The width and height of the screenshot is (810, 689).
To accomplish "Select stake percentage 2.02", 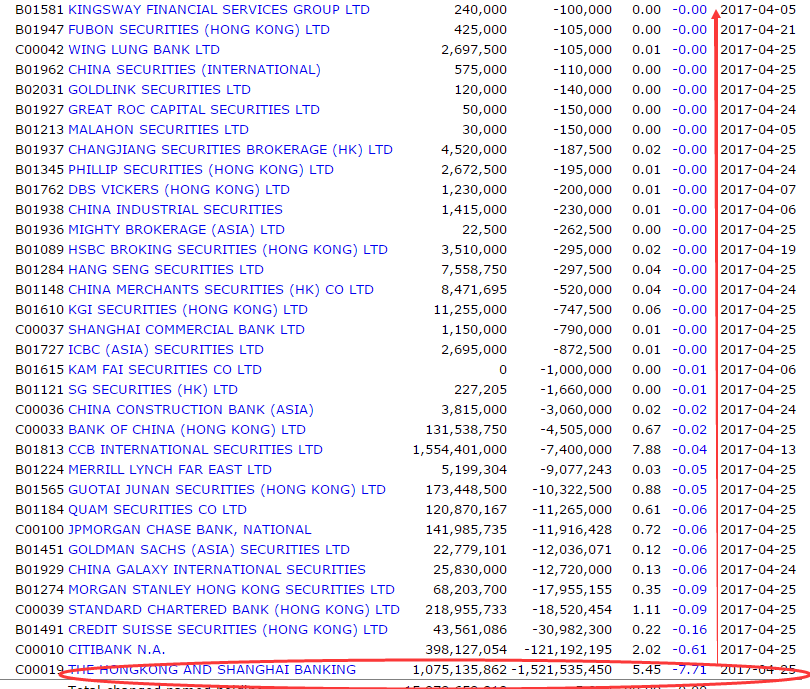I will (646, 650).
